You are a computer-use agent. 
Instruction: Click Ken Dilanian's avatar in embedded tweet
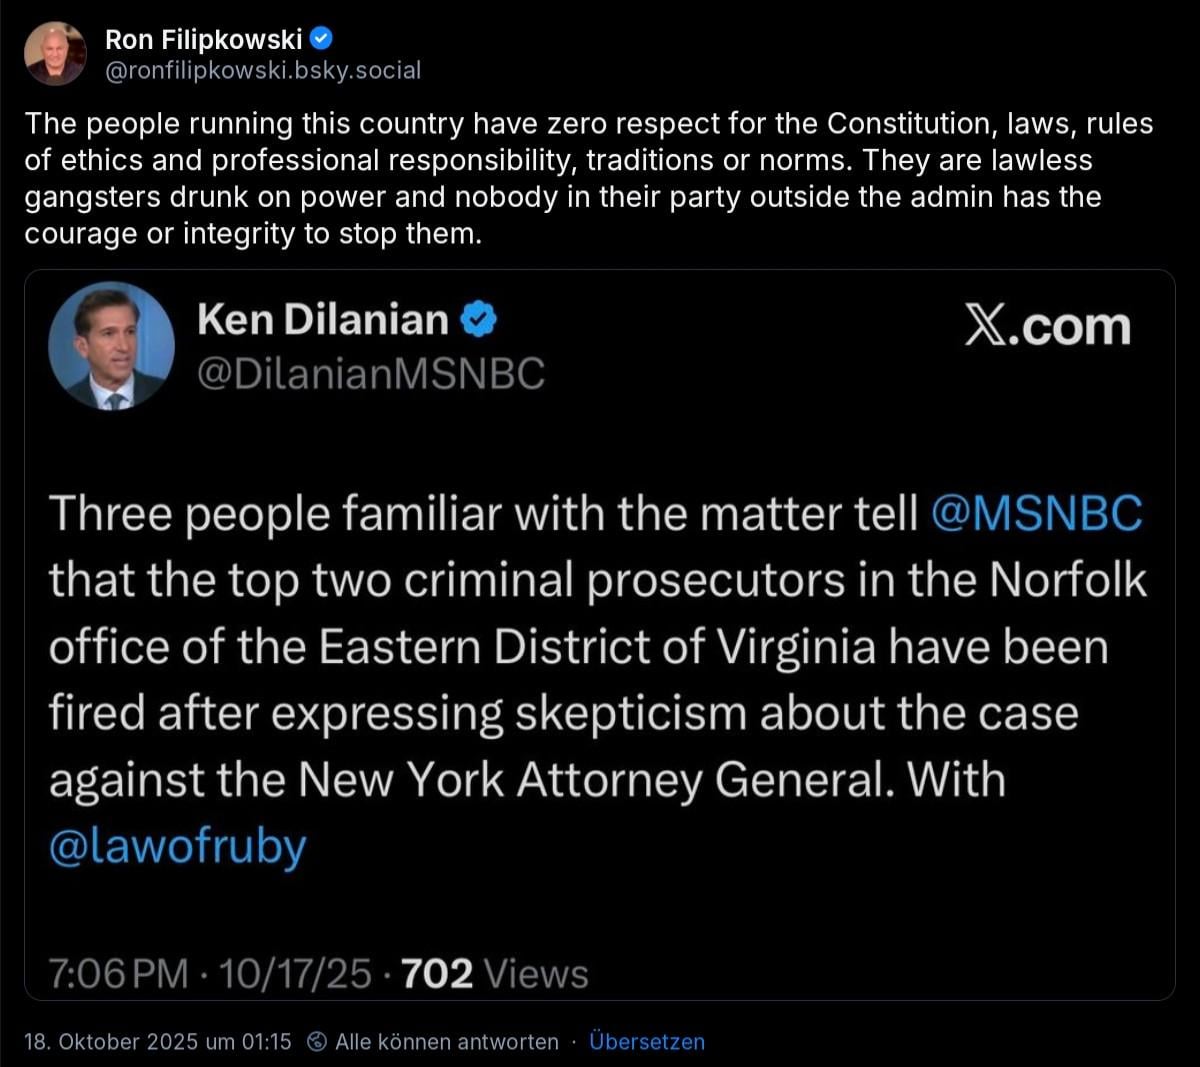click(x=111, y=346)
